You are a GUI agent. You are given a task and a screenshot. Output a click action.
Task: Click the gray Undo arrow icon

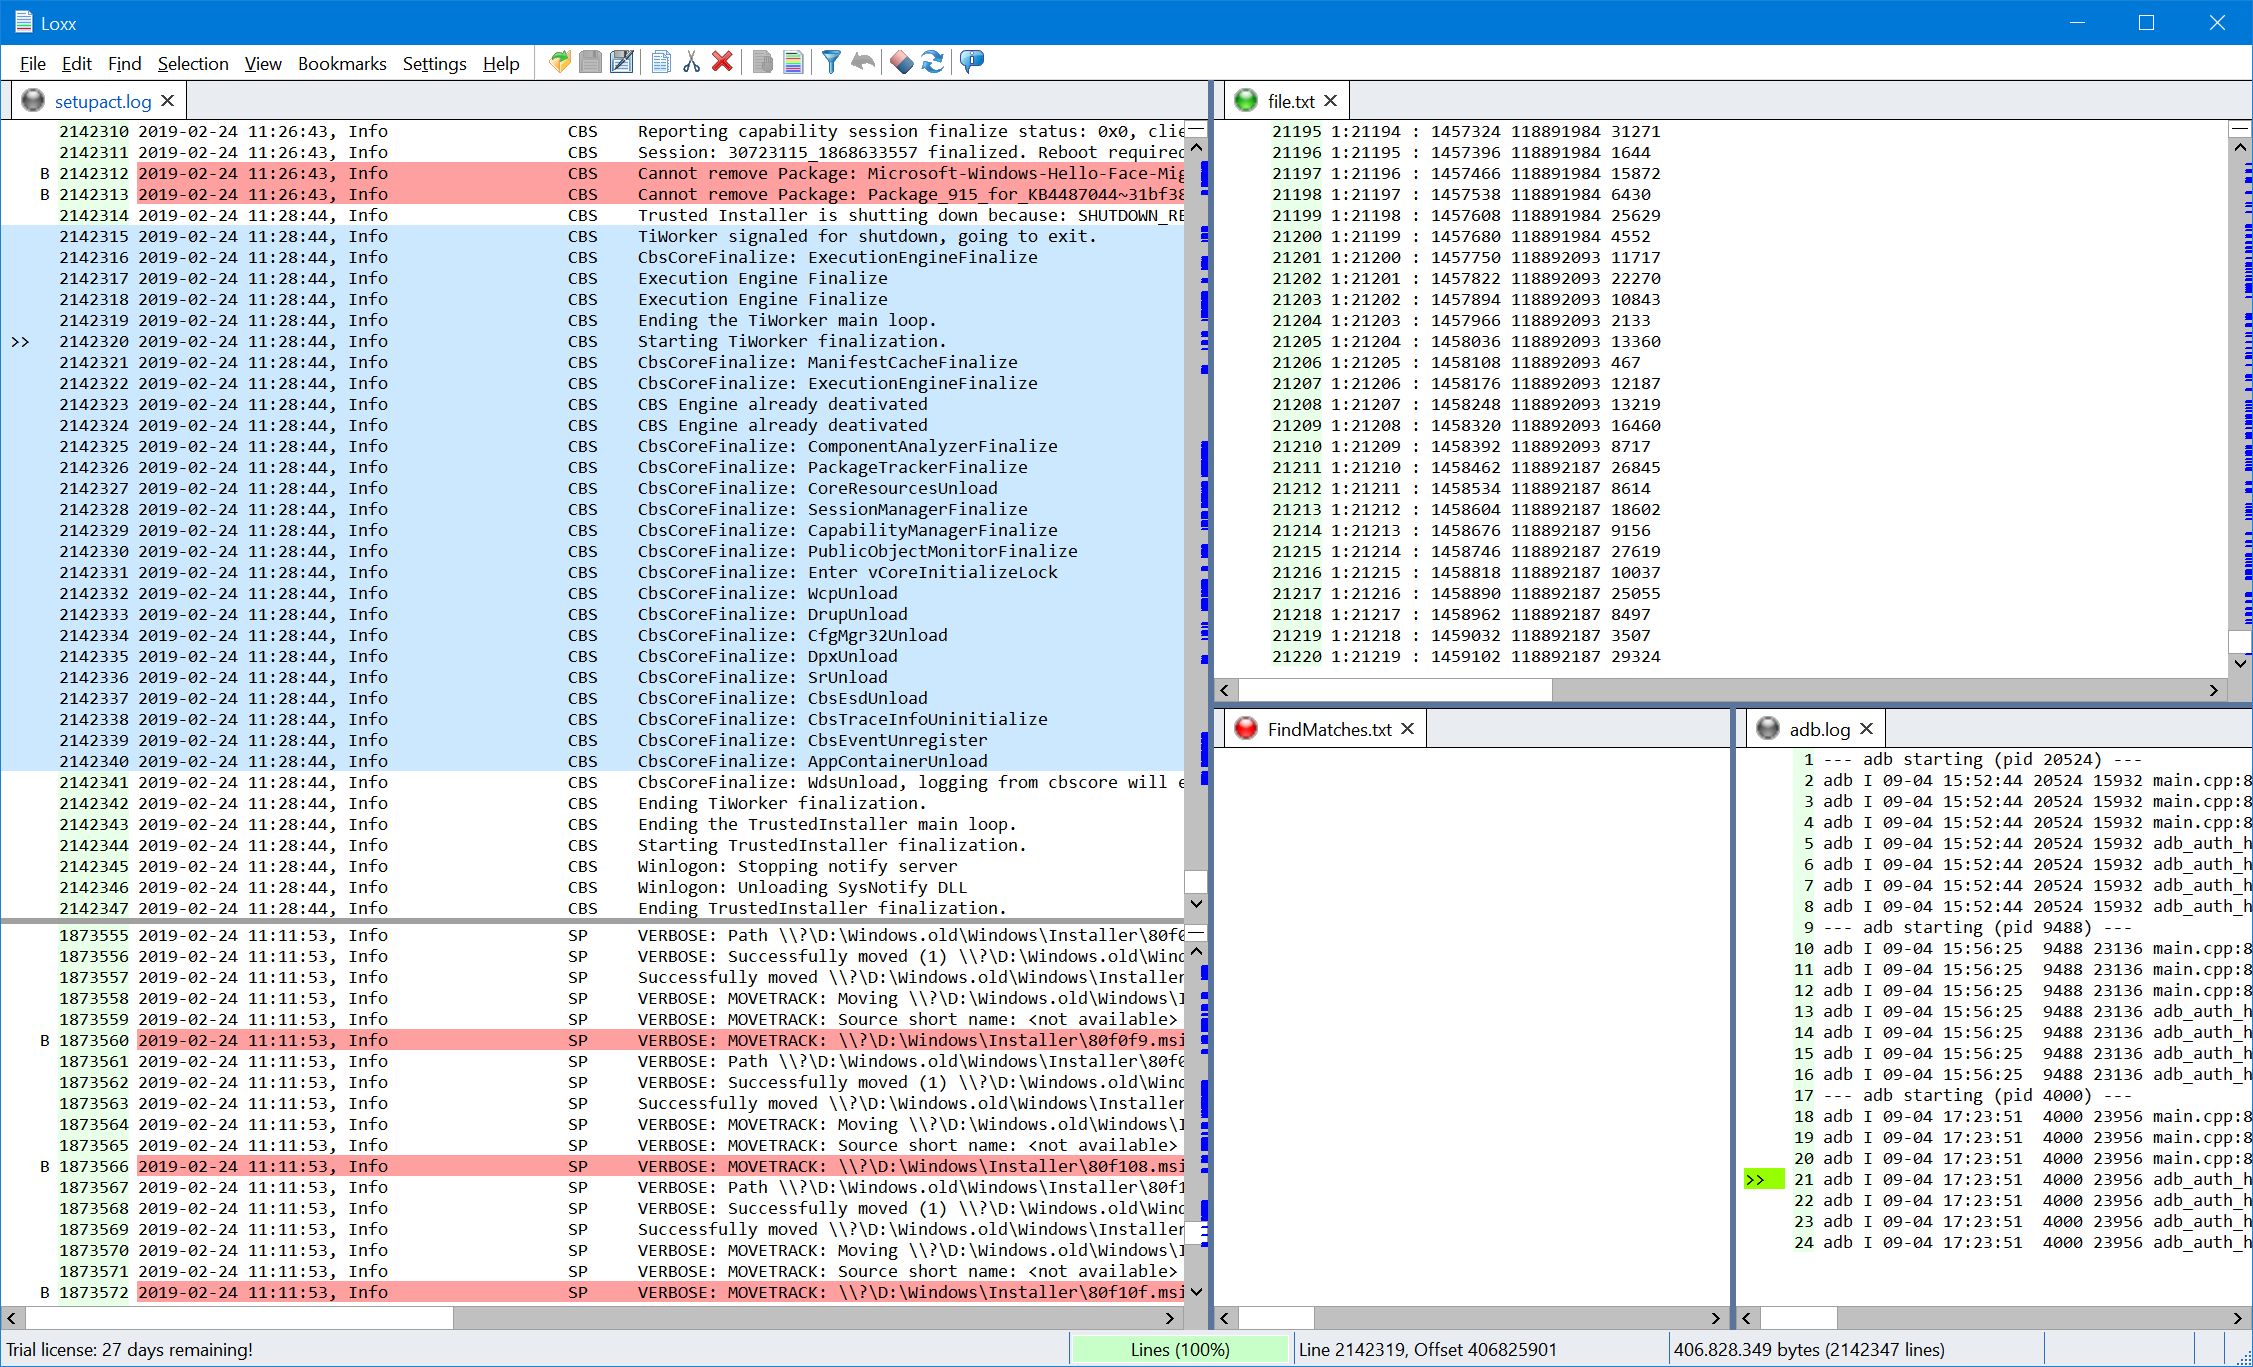point(862,62)
